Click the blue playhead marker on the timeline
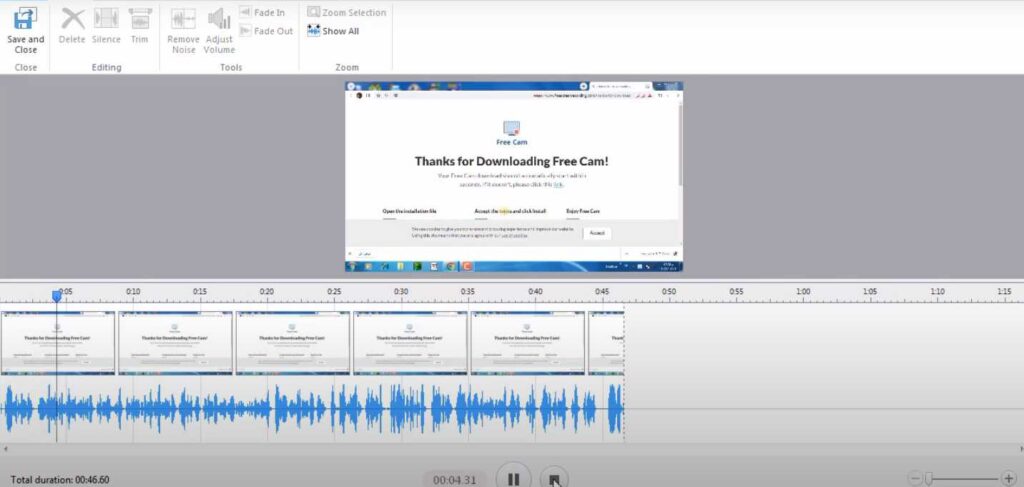 (57, 296)
